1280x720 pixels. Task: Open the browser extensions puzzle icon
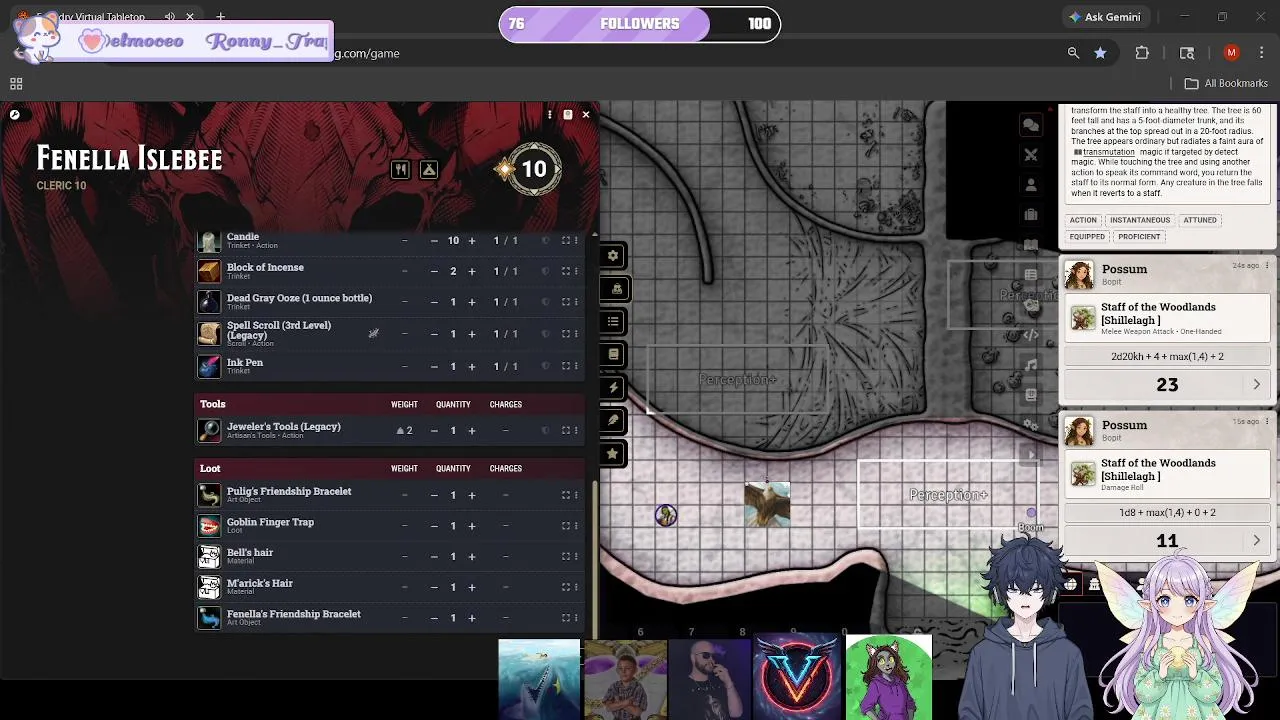pyautogui.click(x=1142, y=53)
